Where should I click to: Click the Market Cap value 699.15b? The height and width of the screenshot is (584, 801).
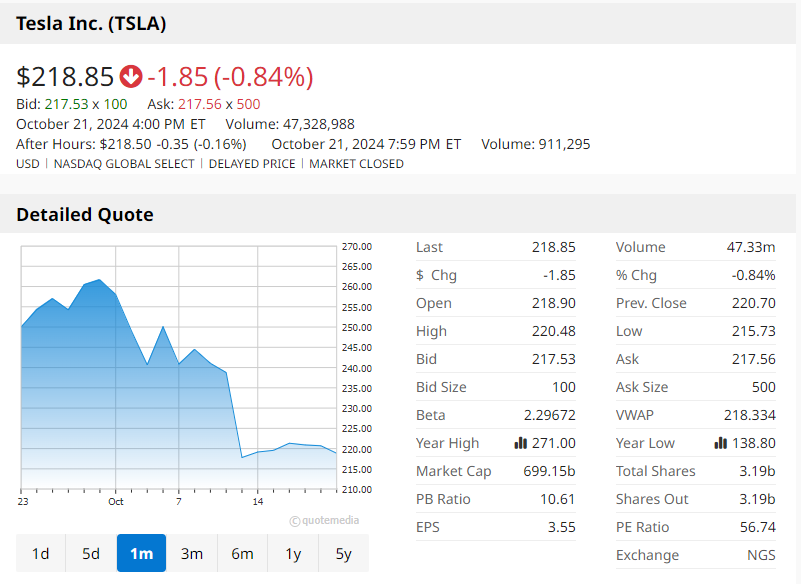pos(549,471)
